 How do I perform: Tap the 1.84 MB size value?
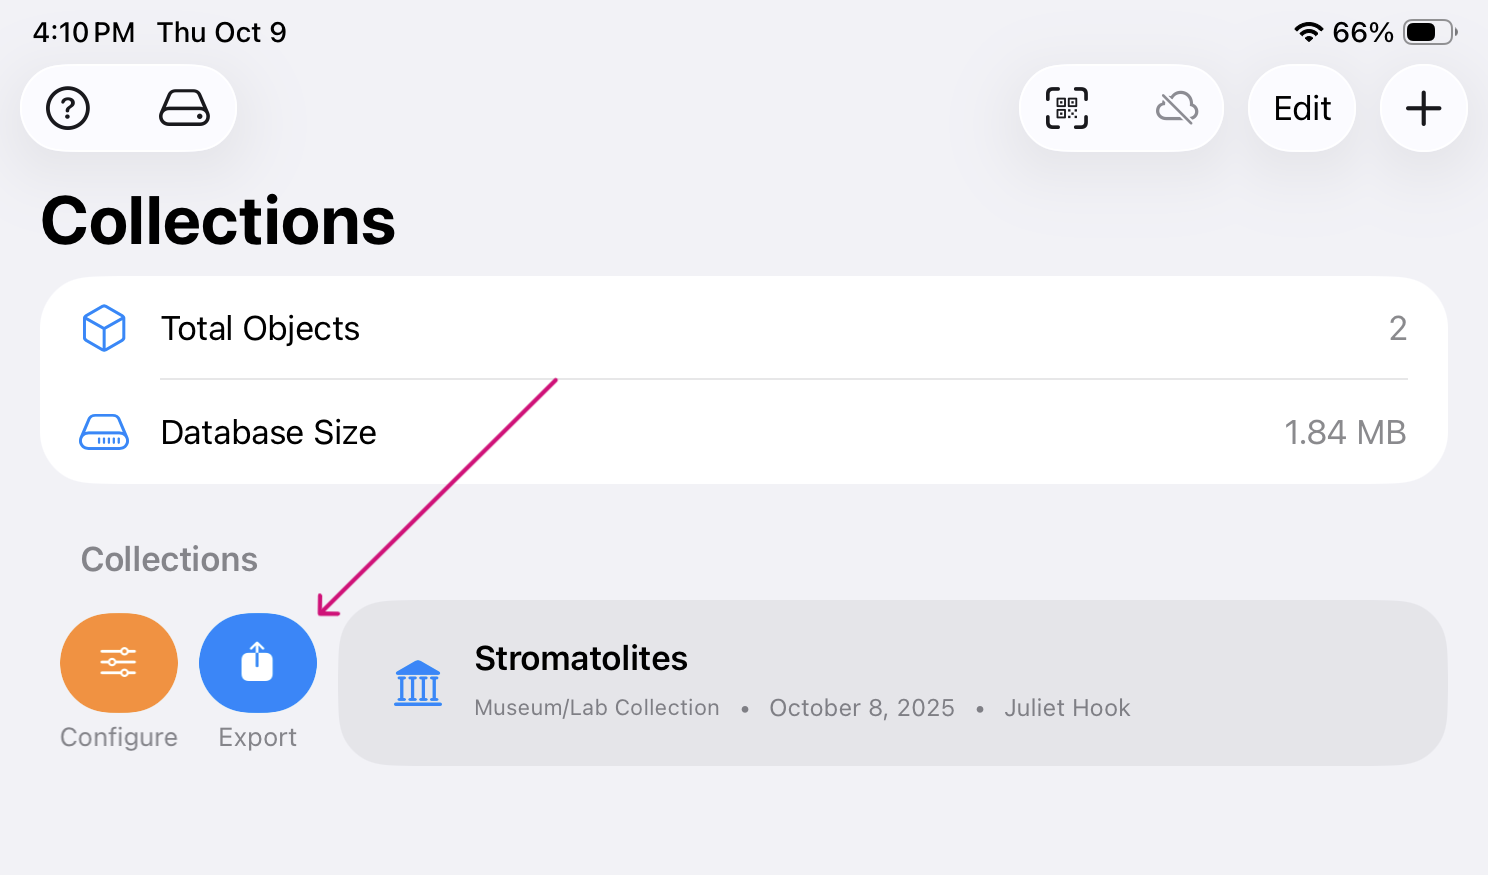point(1344,432)
